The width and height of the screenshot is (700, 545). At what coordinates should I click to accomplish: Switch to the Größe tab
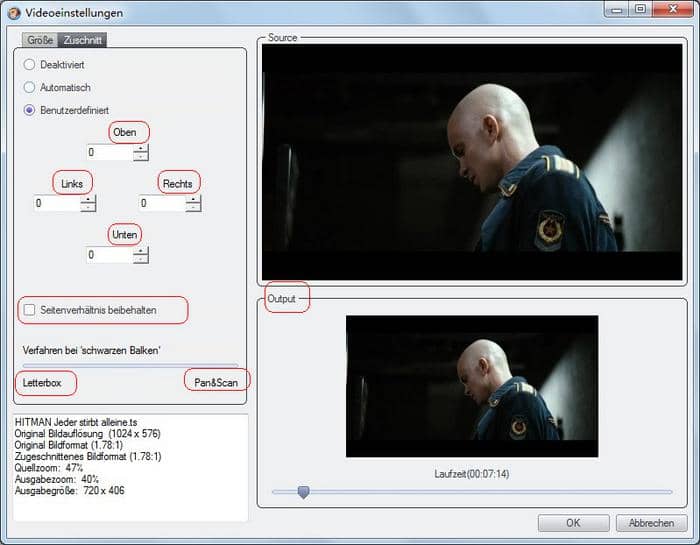coord(40,40)
